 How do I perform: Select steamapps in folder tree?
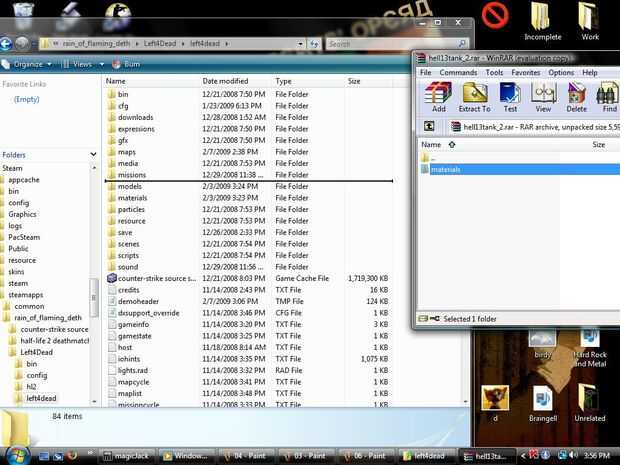coord(25,295)
